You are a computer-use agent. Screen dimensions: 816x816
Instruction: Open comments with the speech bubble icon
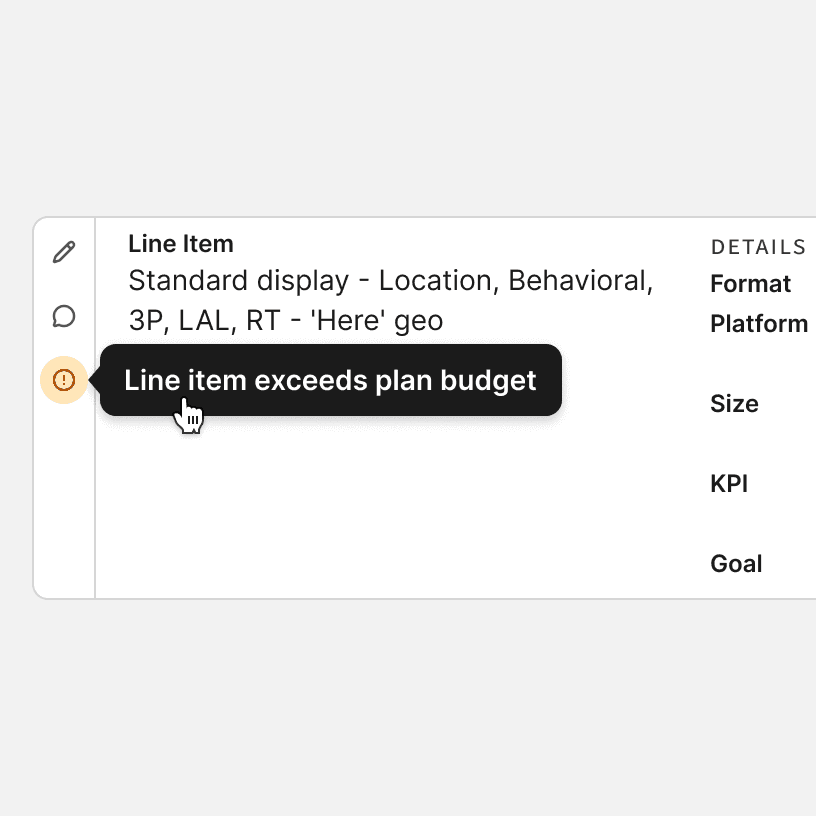click(x=64, y=317)
